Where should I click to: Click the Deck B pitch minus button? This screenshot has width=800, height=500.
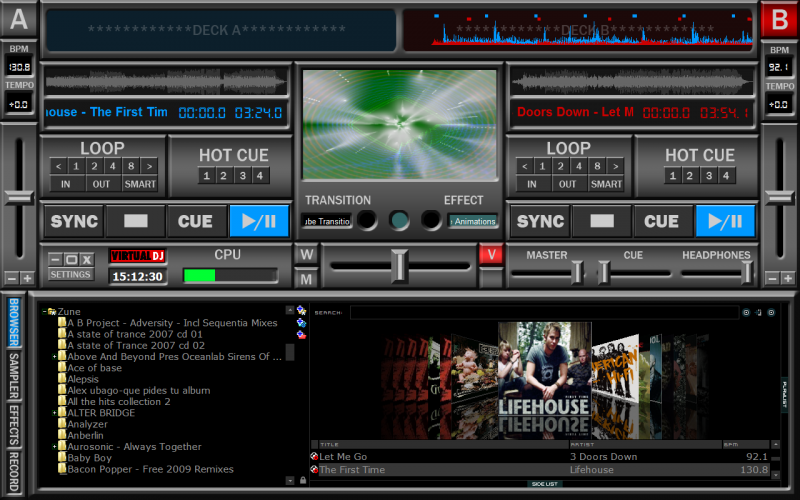click(772, 278)
